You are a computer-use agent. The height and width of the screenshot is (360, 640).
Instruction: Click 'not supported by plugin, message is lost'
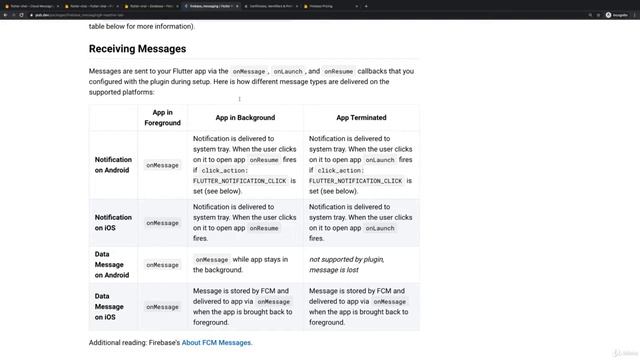(x=347, y=264)
